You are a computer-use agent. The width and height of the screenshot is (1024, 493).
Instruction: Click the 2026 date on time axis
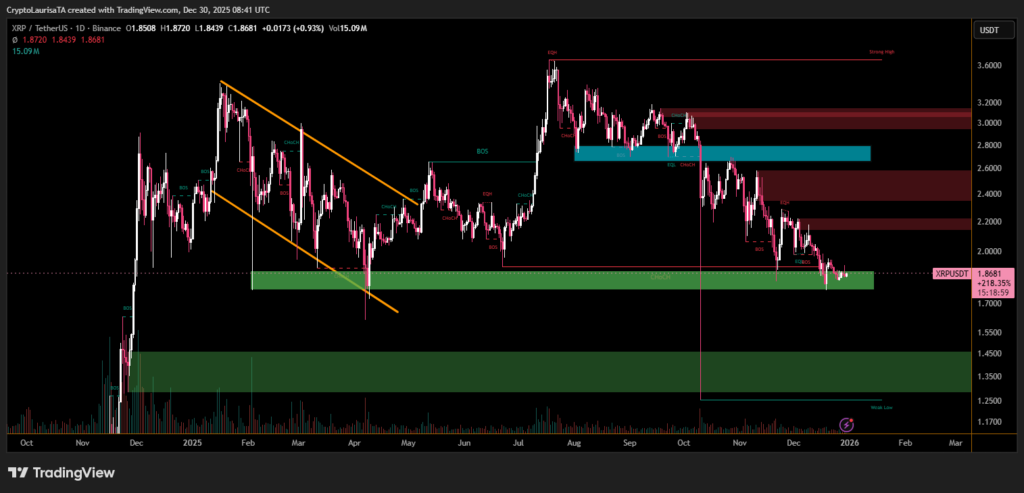849,440
